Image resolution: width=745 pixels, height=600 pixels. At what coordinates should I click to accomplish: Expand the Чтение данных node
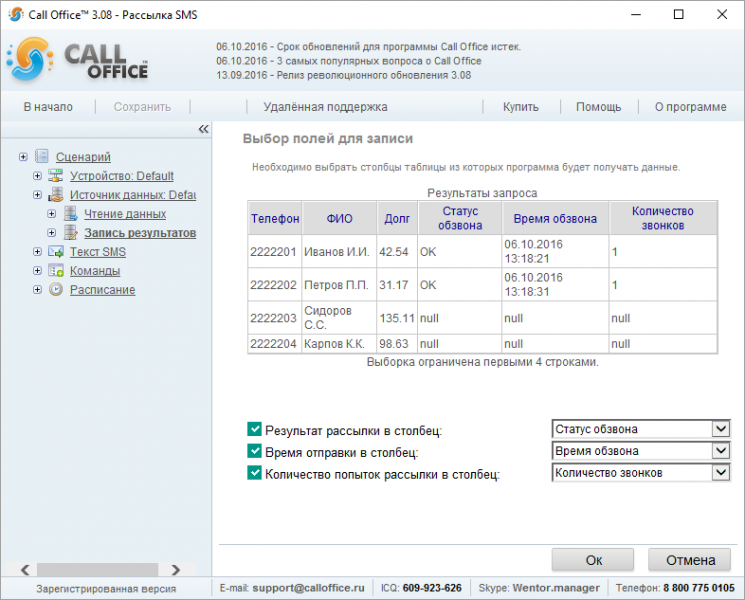52,214
